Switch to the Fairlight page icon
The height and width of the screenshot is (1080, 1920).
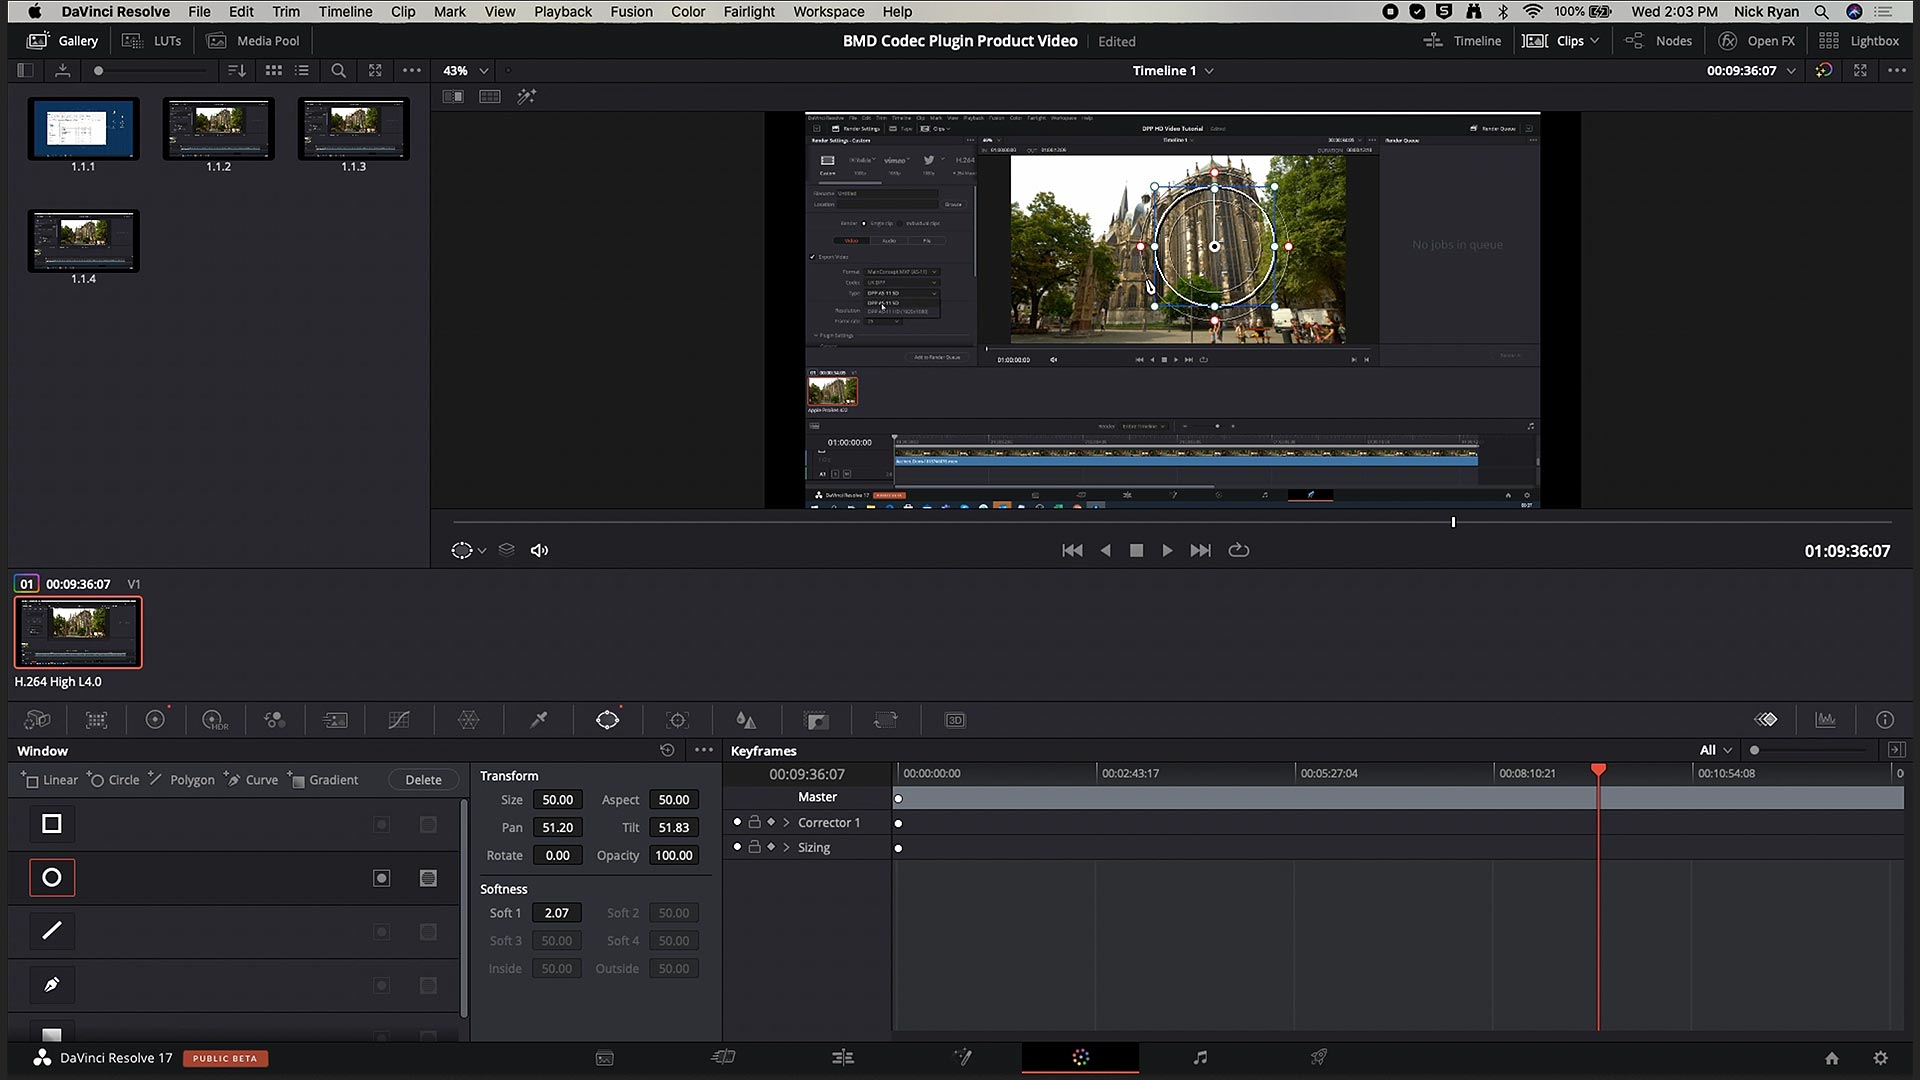[x=1200, y=1057]
